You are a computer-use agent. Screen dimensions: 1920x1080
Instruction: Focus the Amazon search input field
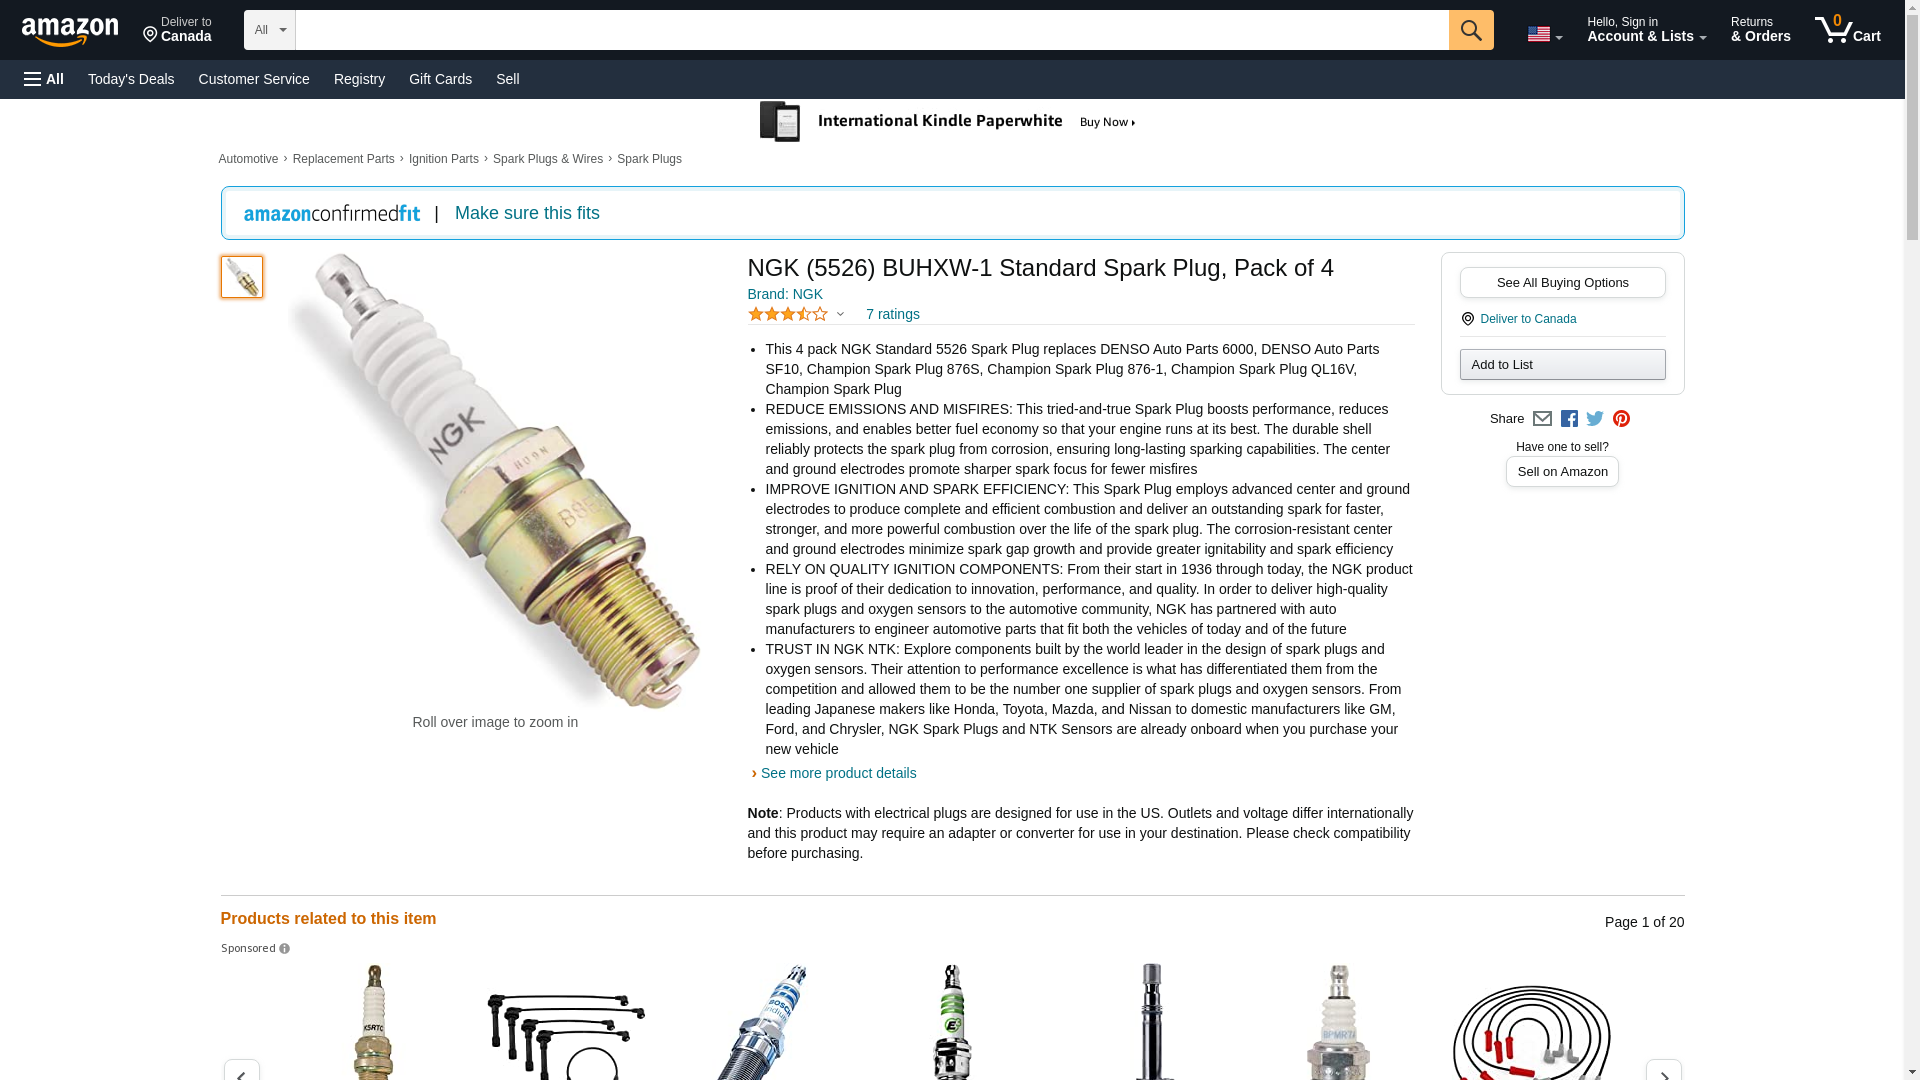[871, 30]
